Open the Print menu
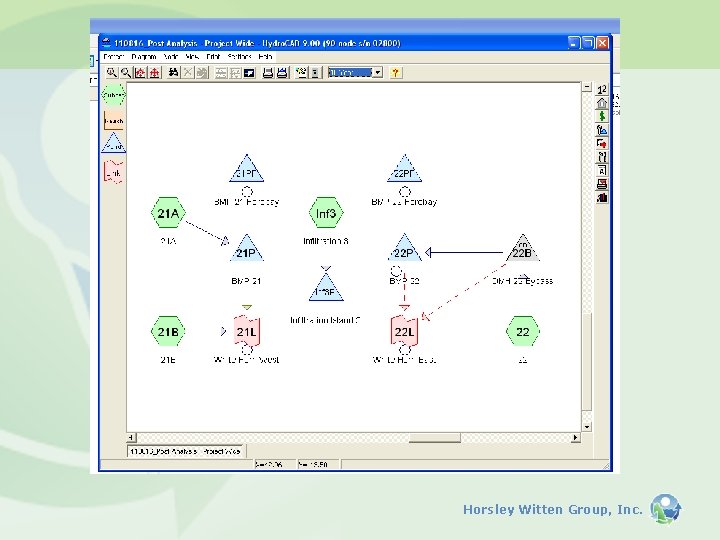This screenshot has height=540, width=720. tap(213, 56)
